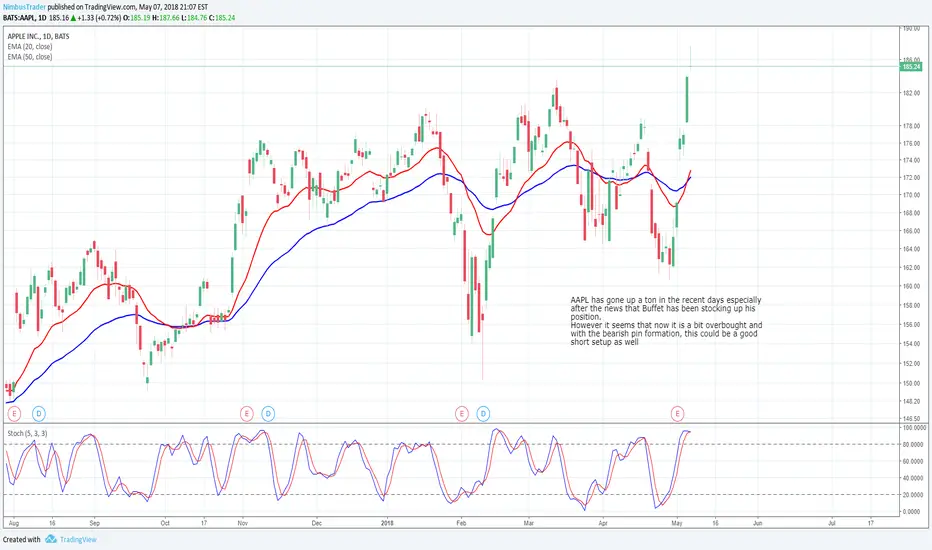Viewport: 932px width, 550px height.
Task: Open the TradingView link in footer
Action: point(78,539)
